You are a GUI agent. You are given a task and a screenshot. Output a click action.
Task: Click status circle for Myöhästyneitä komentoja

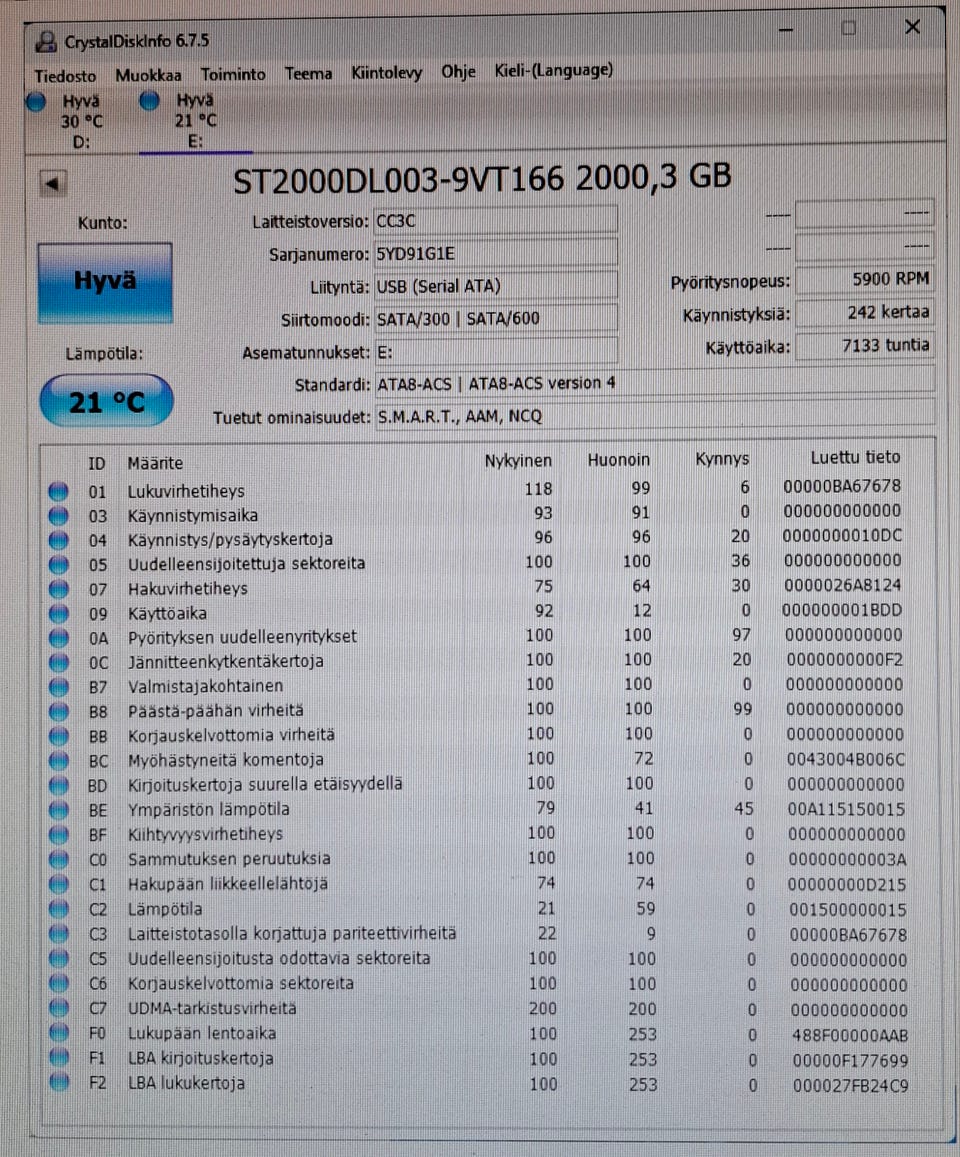58,760
